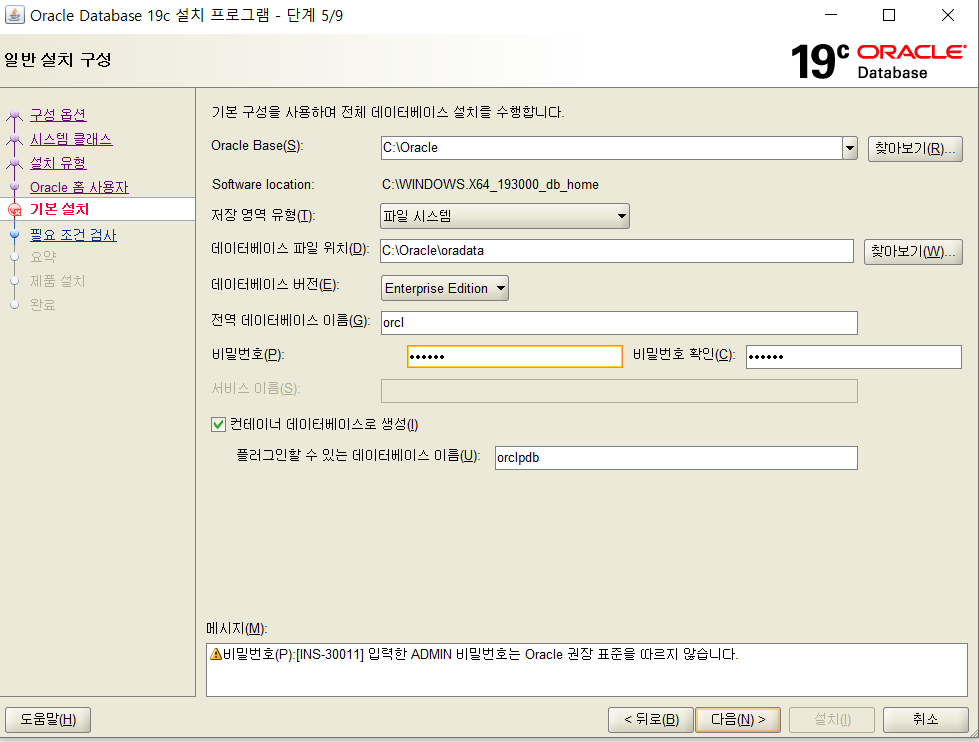Viewport: 979px width, 742px height.
Task: Go back with the 뒤로(B) button
Action: click(651, 720)
